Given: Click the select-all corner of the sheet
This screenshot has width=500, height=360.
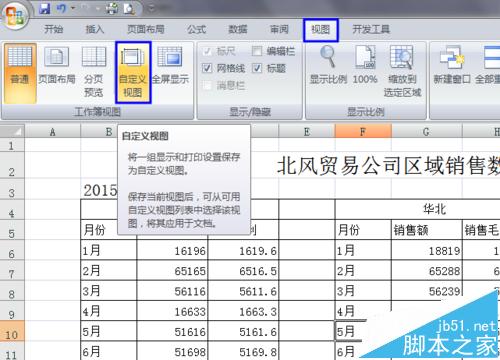Looking at the screenshot, I should coord(12,131).
